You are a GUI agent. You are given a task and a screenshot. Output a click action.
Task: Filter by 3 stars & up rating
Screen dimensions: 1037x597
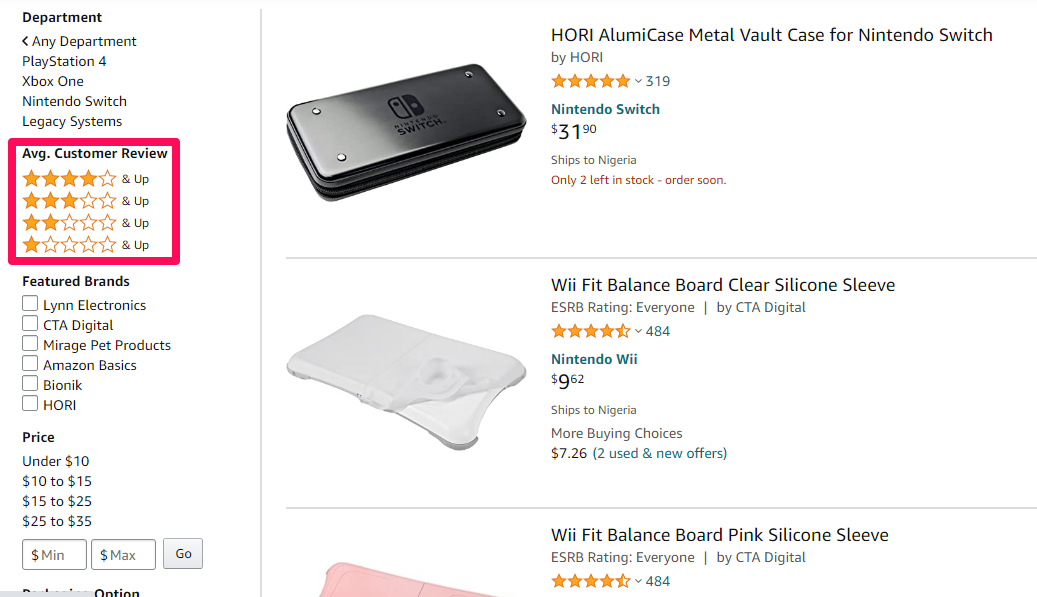86,200
